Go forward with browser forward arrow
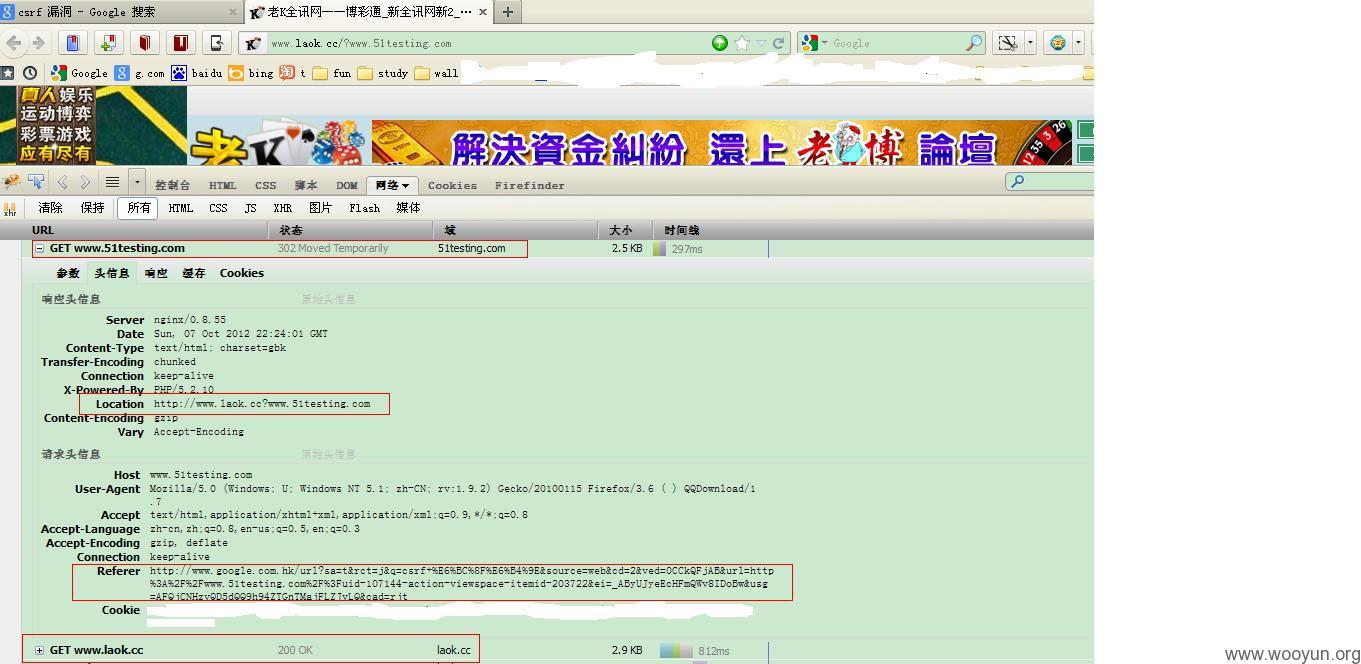The image size is (1361, 664). (38, 43)
